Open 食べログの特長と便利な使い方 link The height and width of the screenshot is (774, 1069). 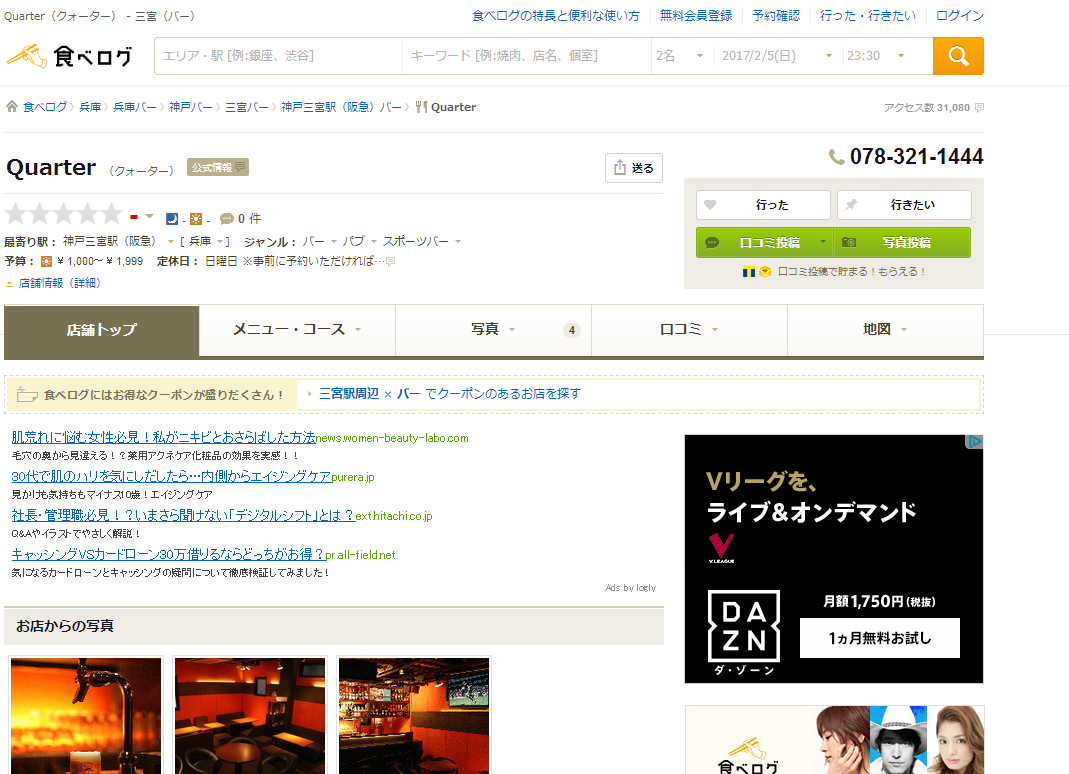tap(556, 16)
